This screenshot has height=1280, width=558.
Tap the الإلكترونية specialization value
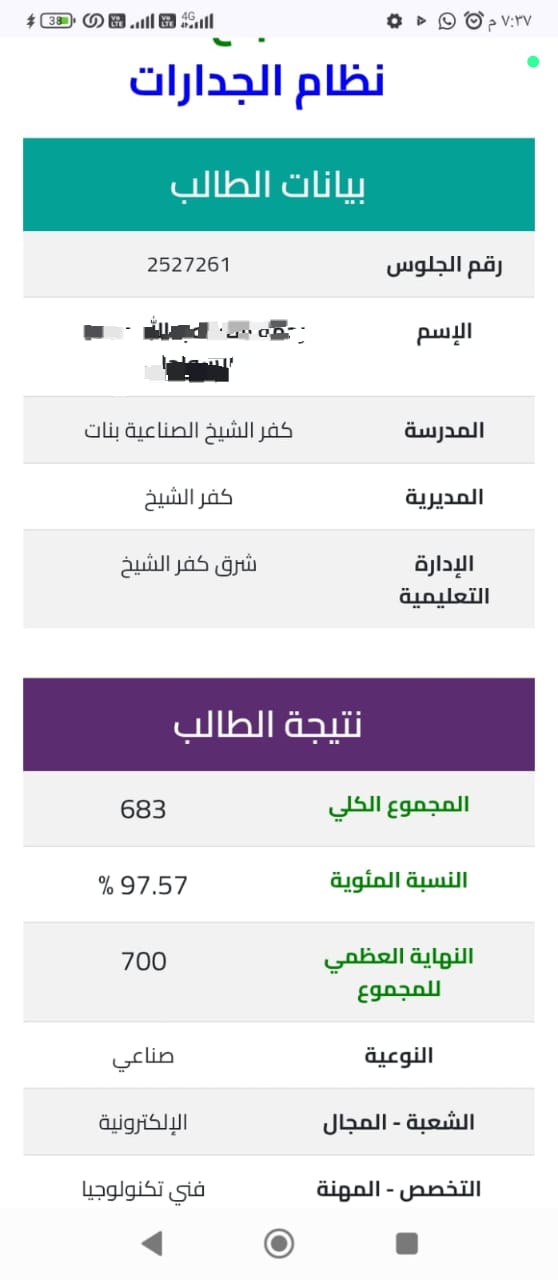pyautogui.click(x=143, y=1122)
